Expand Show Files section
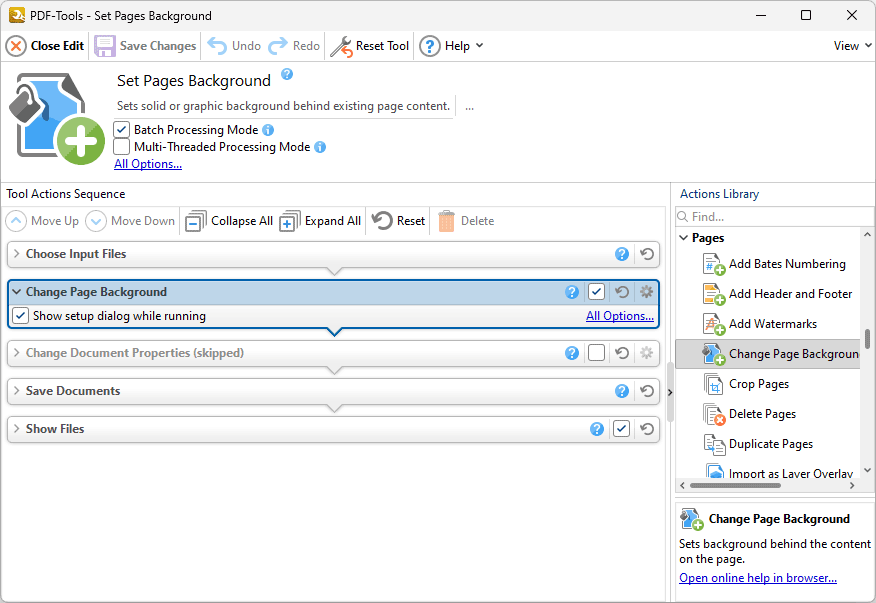This screenshot has width=876, height=603. (17, 429)
